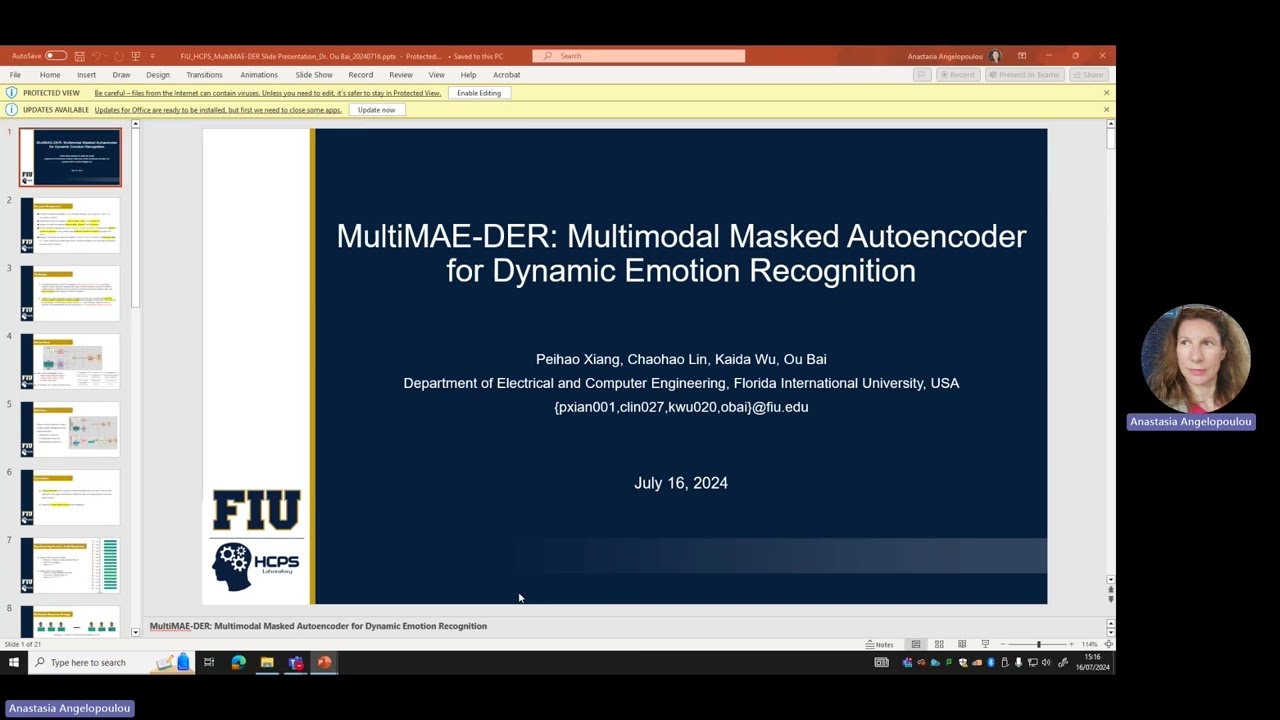Click Fit slide to current window icon
The image size is (1280, 720).
(x=1108, y=644)
